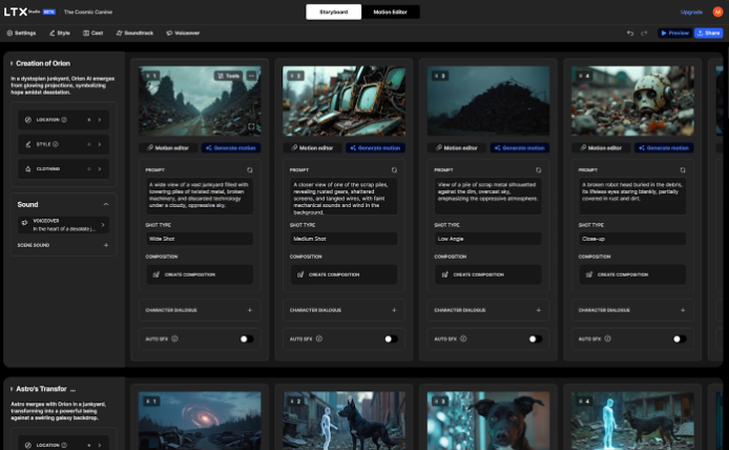Open the Cast toolbar item

click(x=93, y=33)
